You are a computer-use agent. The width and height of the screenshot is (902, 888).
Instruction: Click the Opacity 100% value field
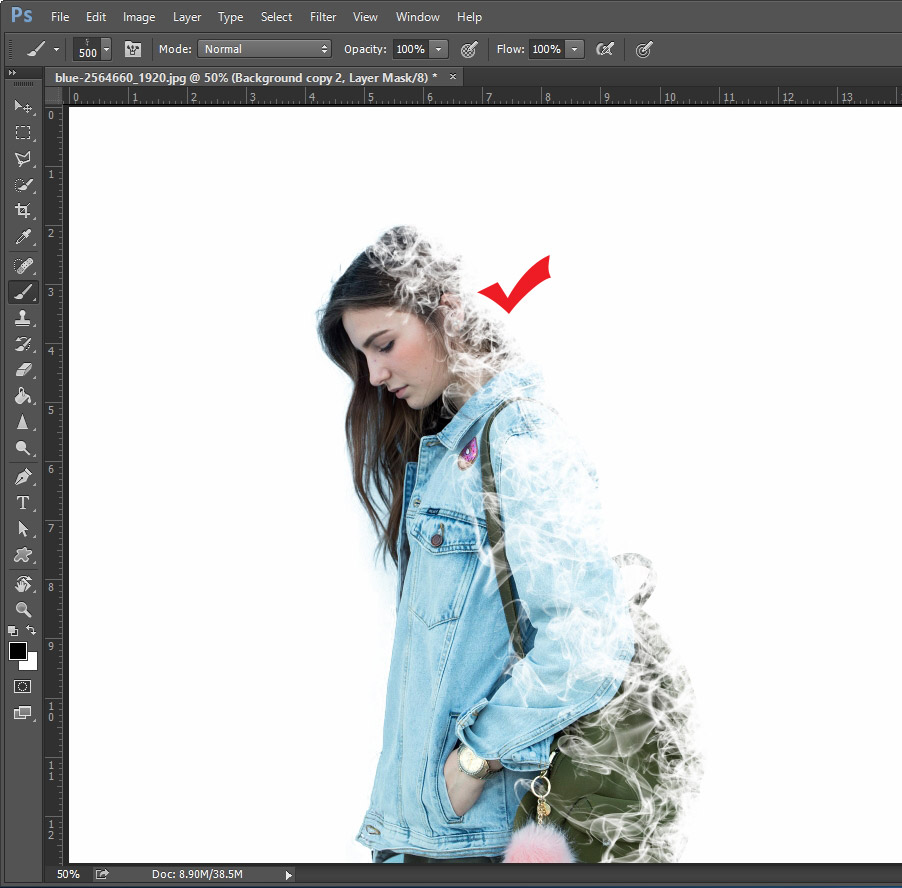pyautogui.click(x=411, y=49)
